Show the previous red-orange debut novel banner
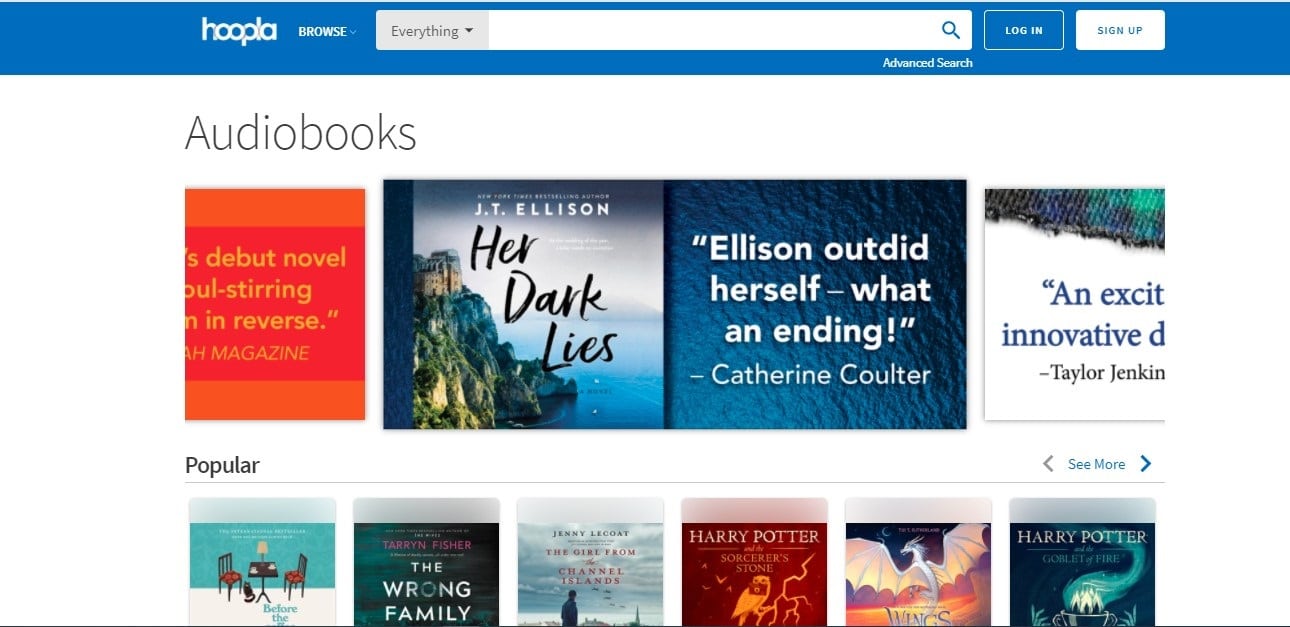Image resolution: width=1290 pixels, height=627 pixels. click(x=275, y=304)
